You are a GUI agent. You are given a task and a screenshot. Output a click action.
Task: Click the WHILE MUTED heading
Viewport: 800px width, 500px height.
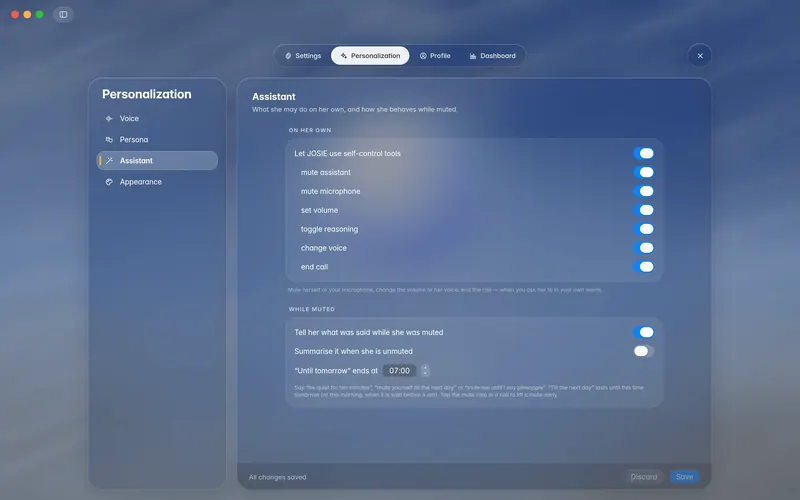point(312,309)
